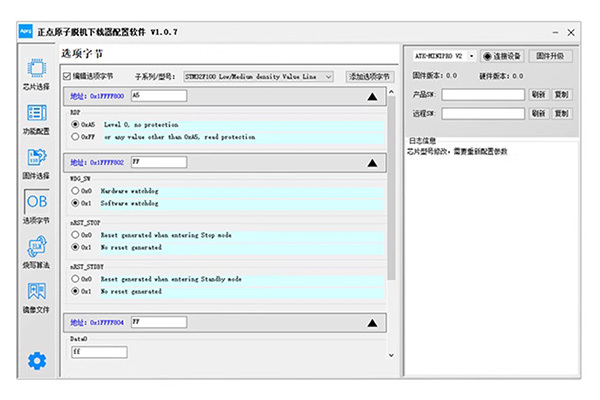Screen dimensions: 600x400
Task: Select WDG_SW 0x0 Hardware watchdog
Action: (x=76, y=189)
